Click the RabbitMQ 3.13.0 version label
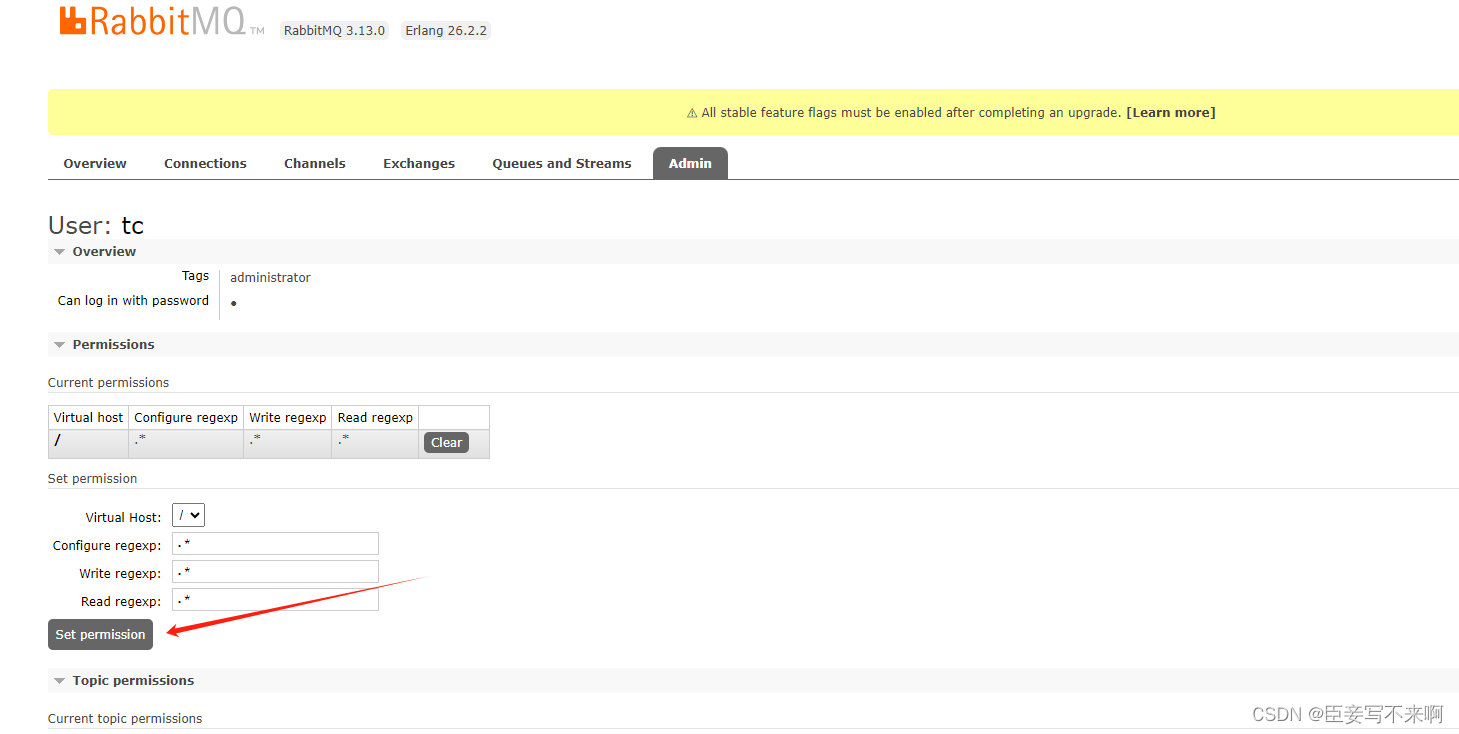 tap(334, 30)
